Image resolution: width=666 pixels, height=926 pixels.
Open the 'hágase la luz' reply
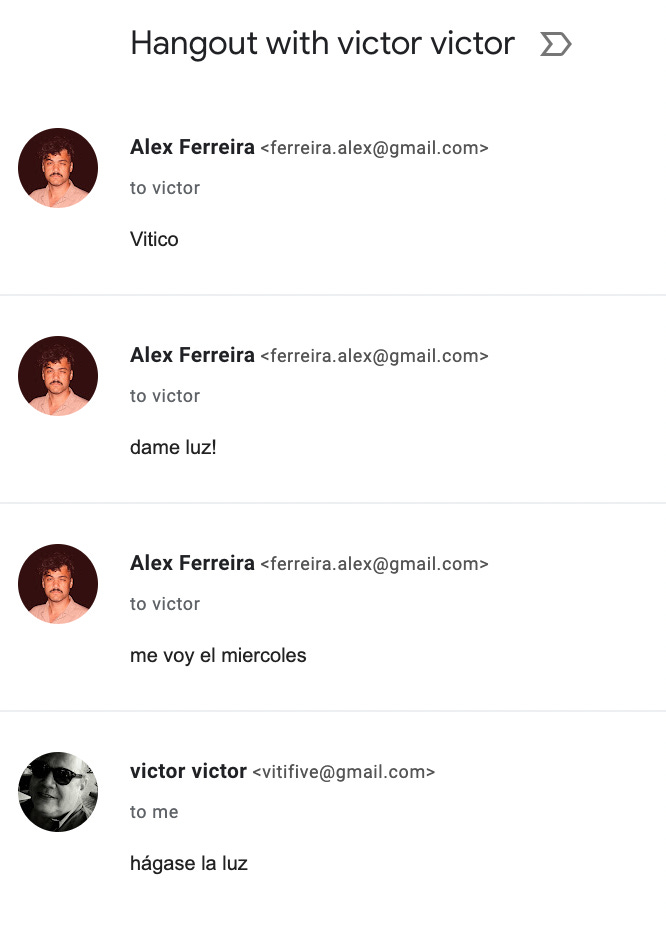point(189,863)
